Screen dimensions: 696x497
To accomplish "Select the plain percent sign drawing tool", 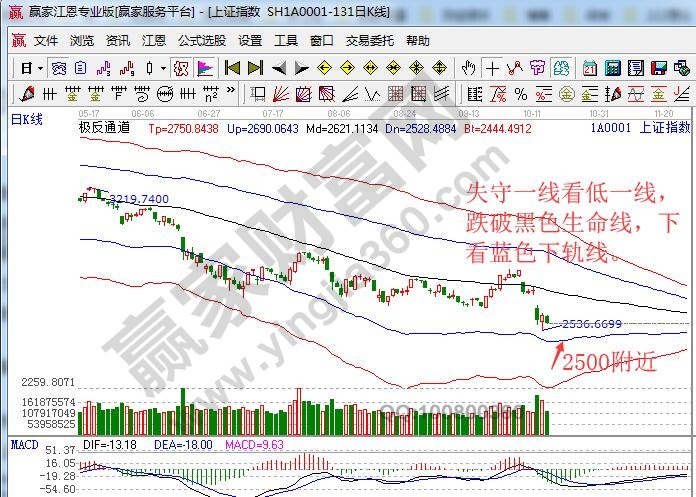I will (x=520, y=94).
